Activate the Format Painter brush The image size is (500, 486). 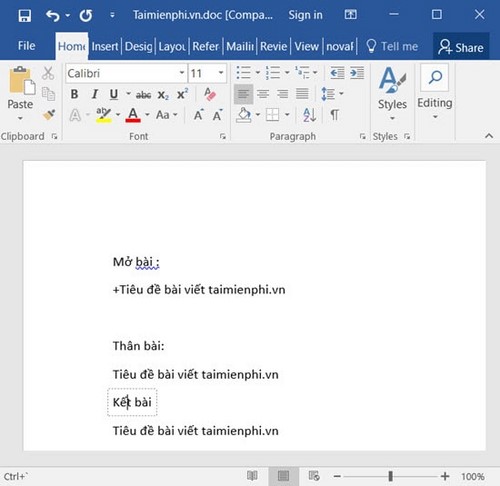tap(49, 115)
